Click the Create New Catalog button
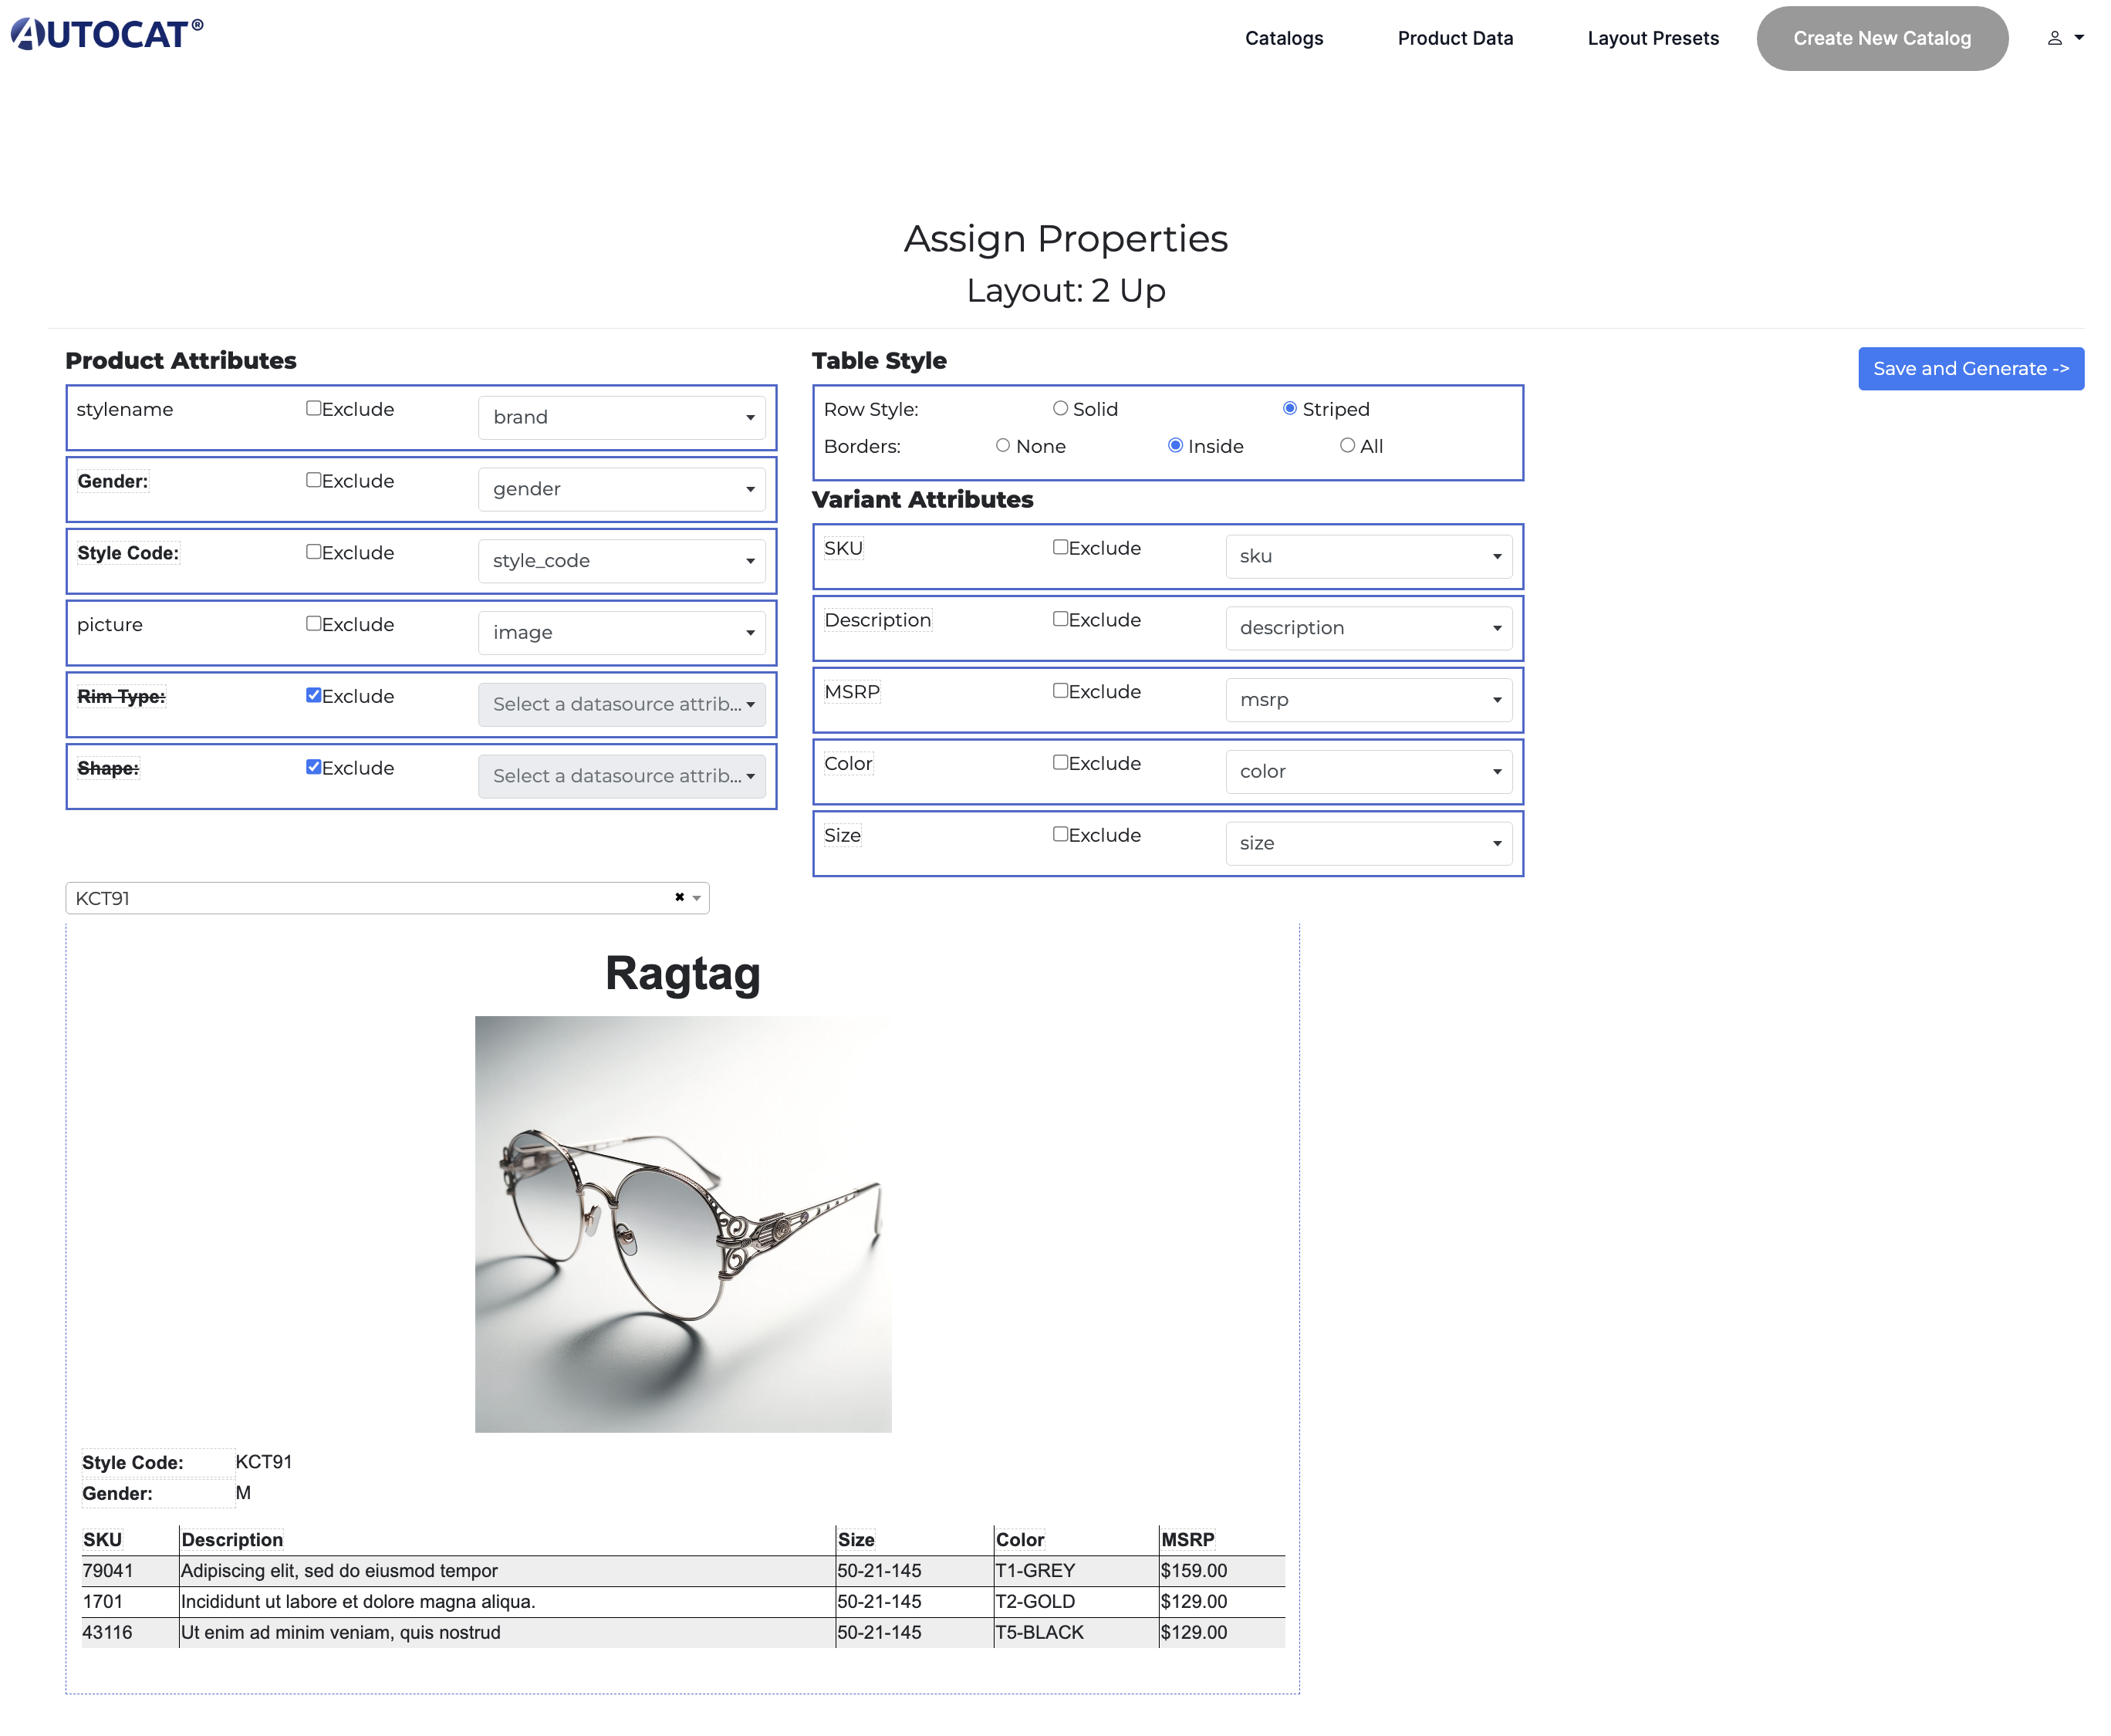This screenshot has height=1736, width=2111. [x=1881, y=38]
